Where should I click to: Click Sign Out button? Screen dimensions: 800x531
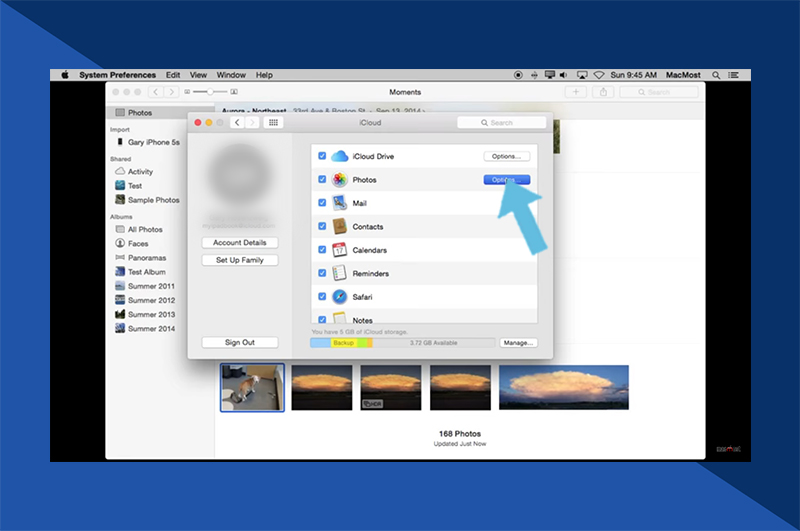[x=240, y=343]
